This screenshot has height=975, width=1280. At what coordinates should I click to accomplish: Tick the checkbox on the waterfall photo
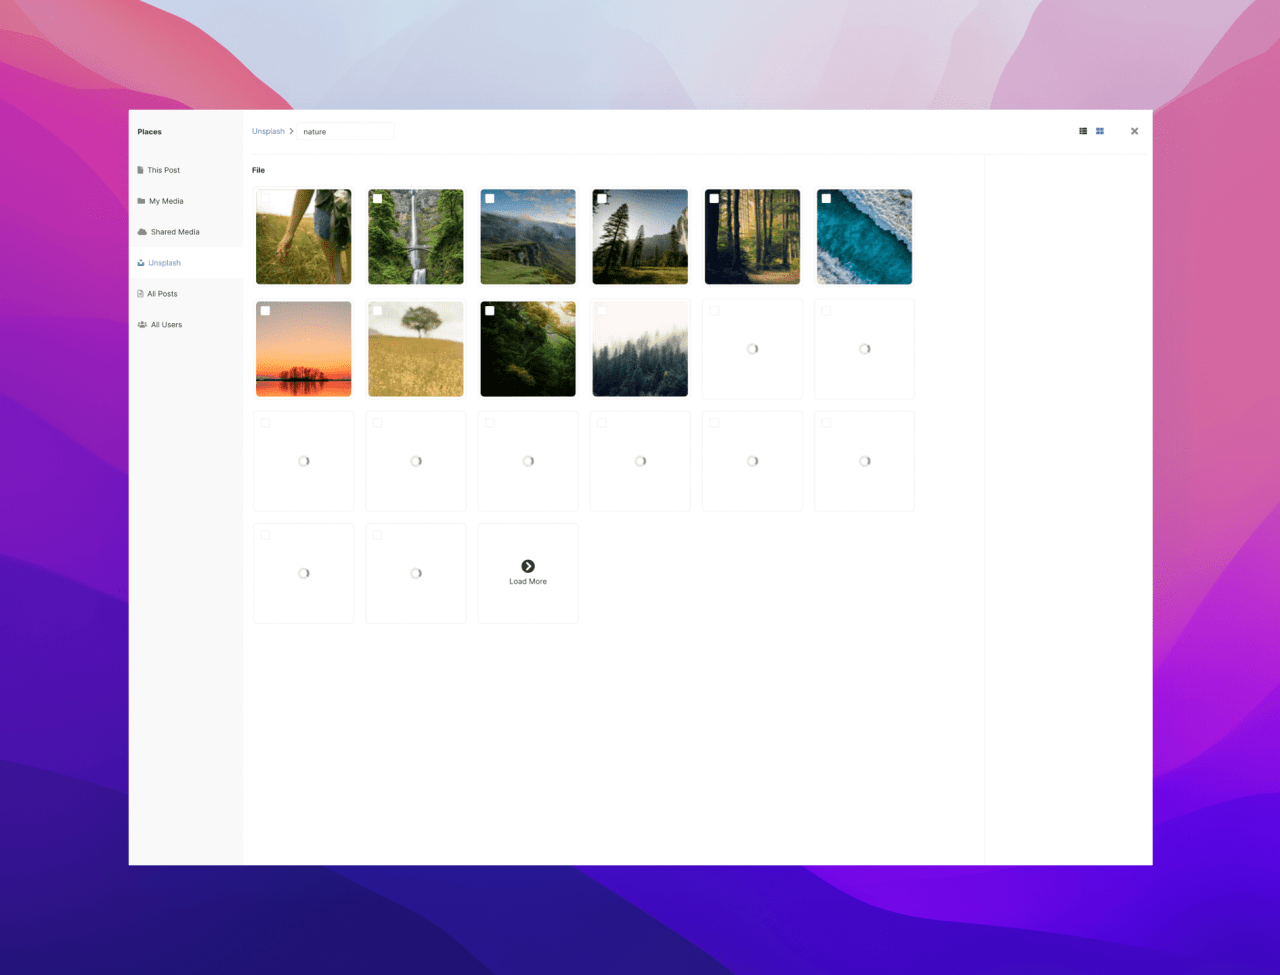coord(377,199)
